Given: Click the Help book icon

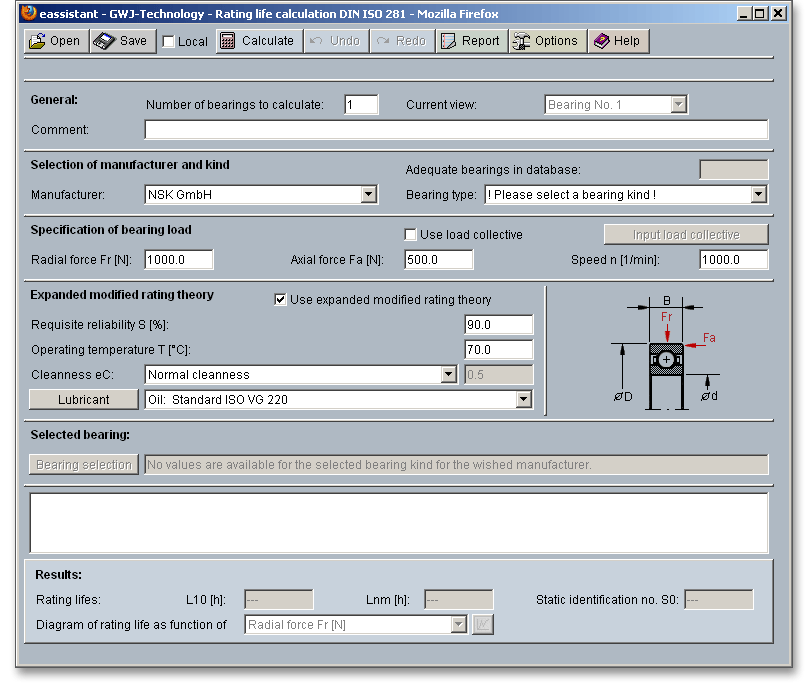Looking at the screenshot, I should pos(601,41).
